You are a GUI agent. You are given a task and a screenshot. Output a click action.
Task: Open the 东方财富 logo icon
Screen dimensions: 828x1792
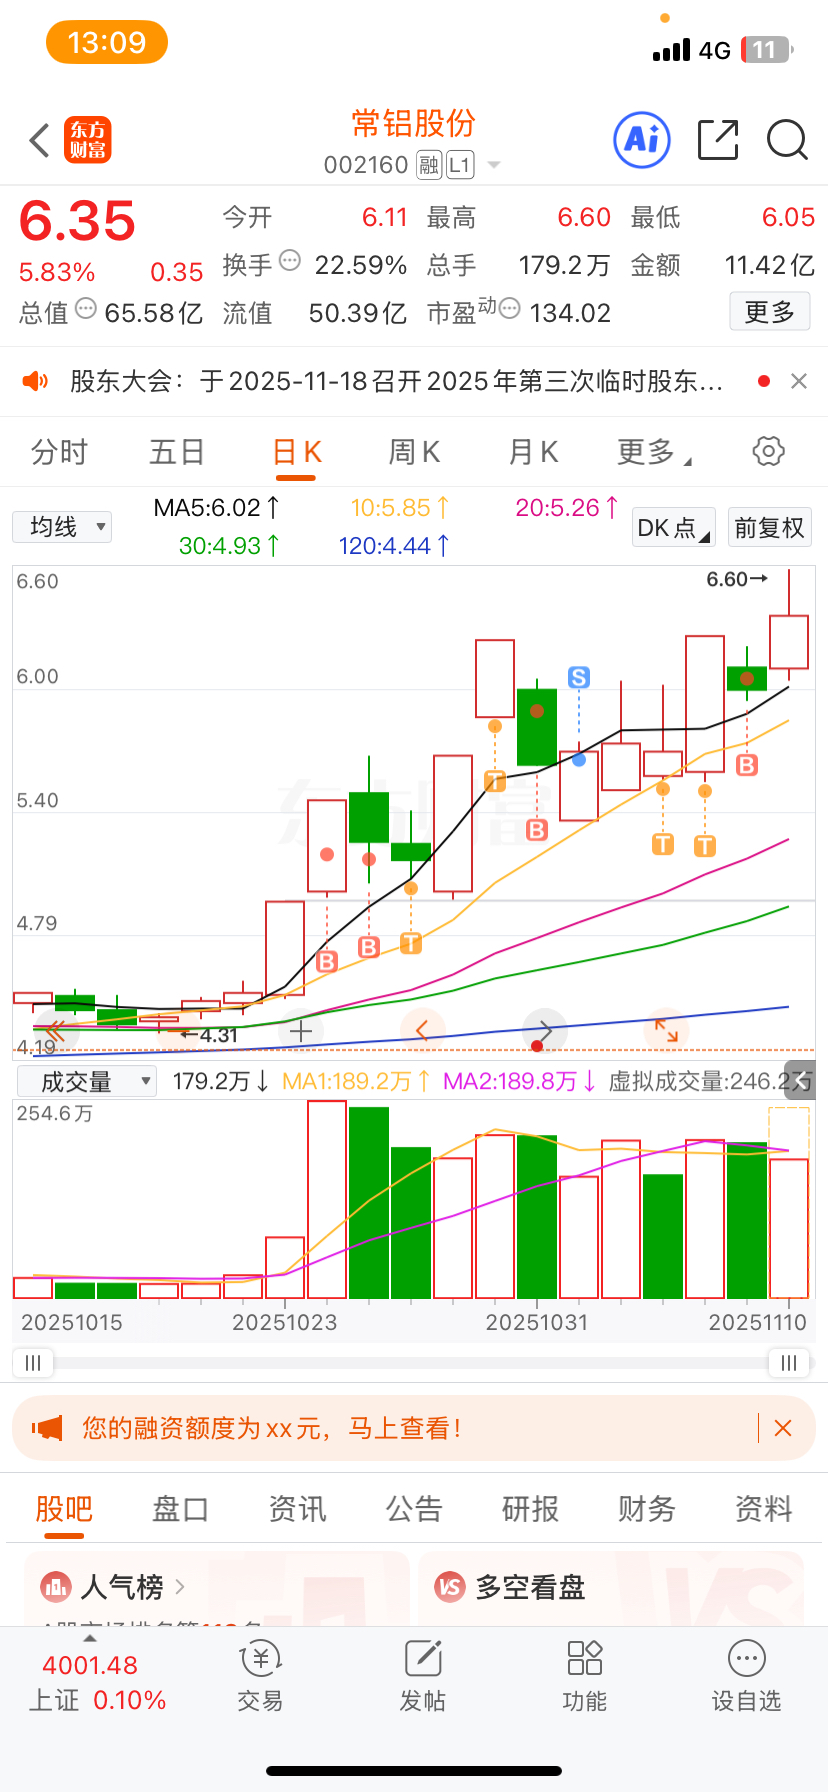(88, 140)
